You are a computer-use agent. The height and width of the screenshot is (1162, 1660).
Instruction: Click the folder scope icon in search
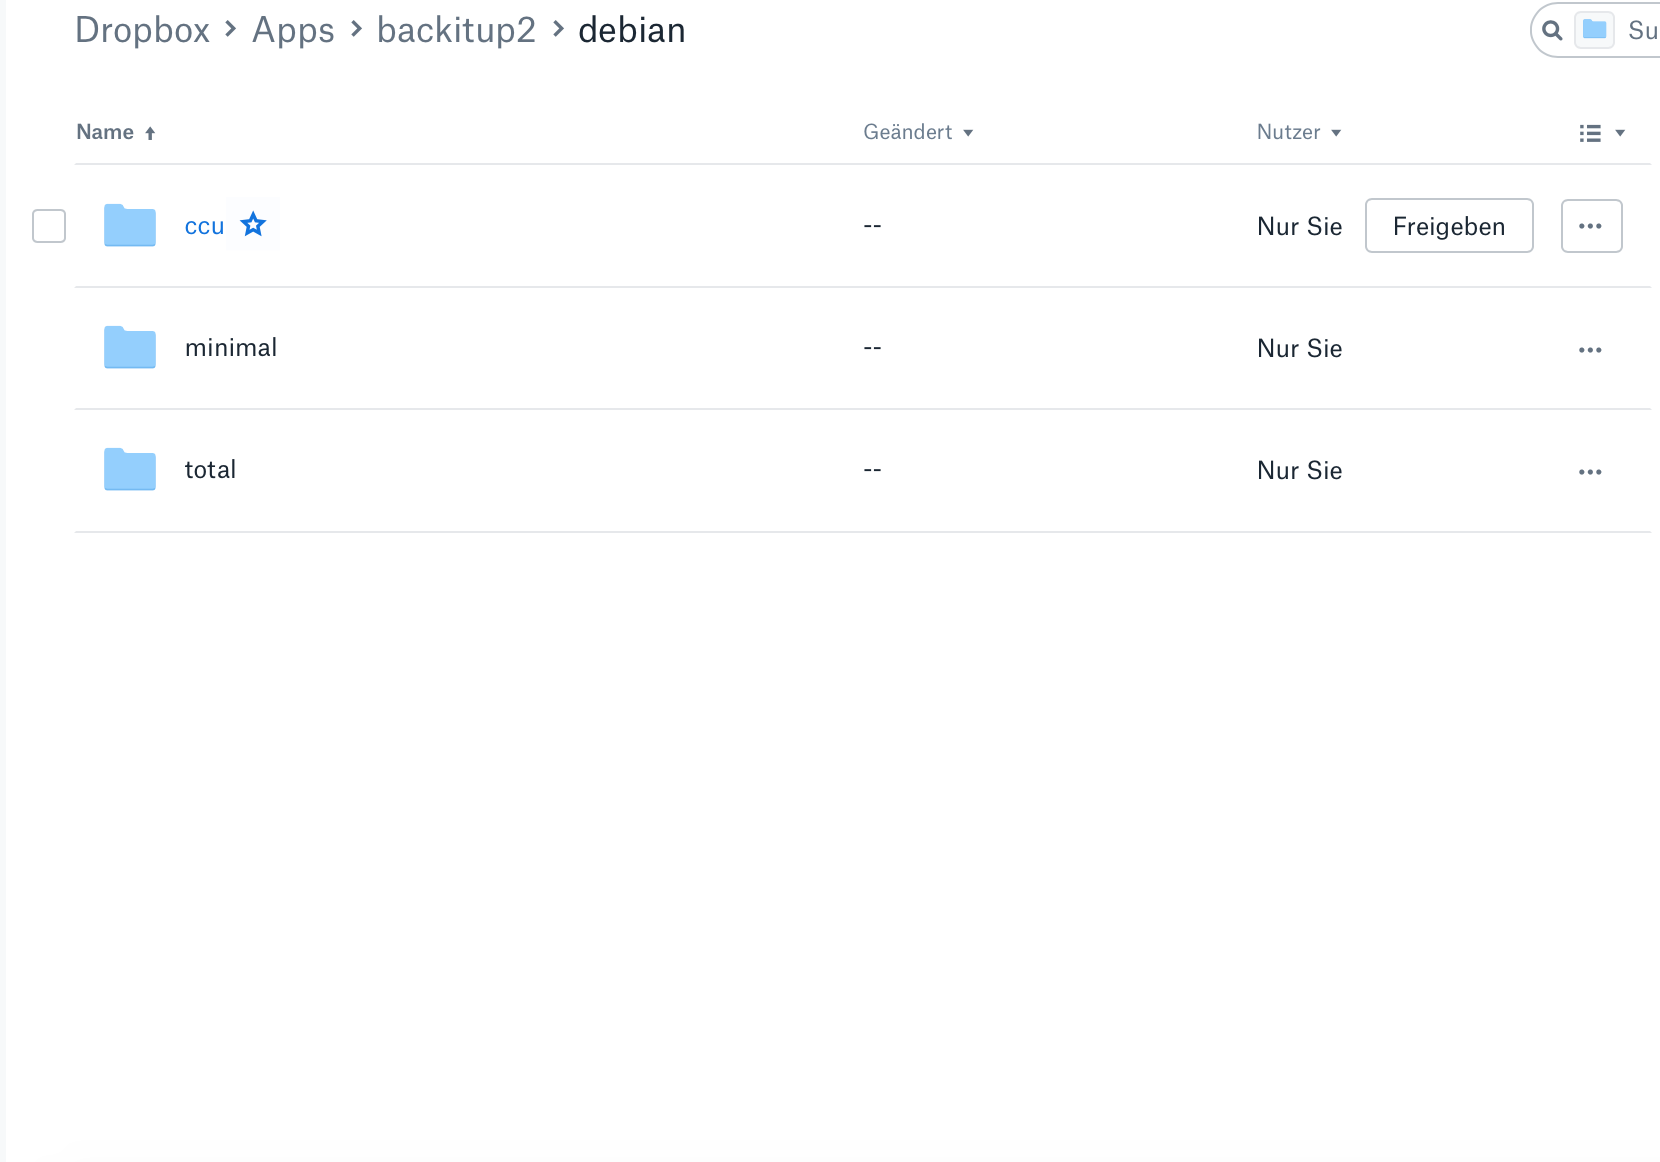pyautogui.click(x=1595, y=30)
